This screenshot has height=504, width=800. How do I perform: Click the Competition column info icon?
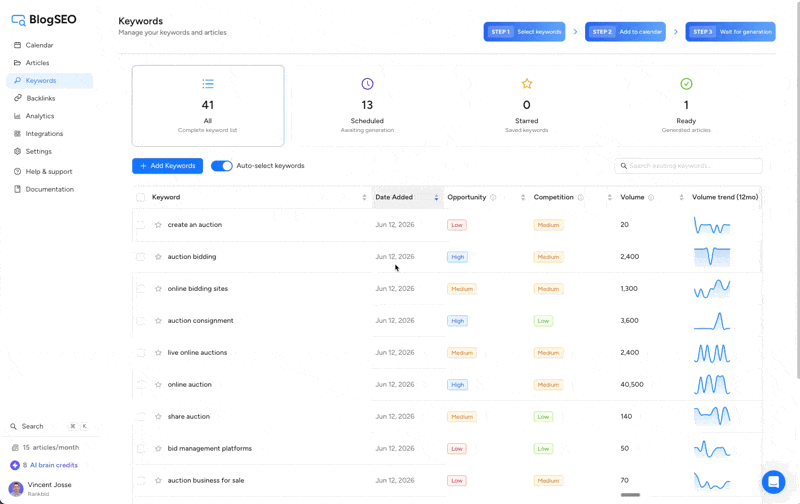[581, 197]
